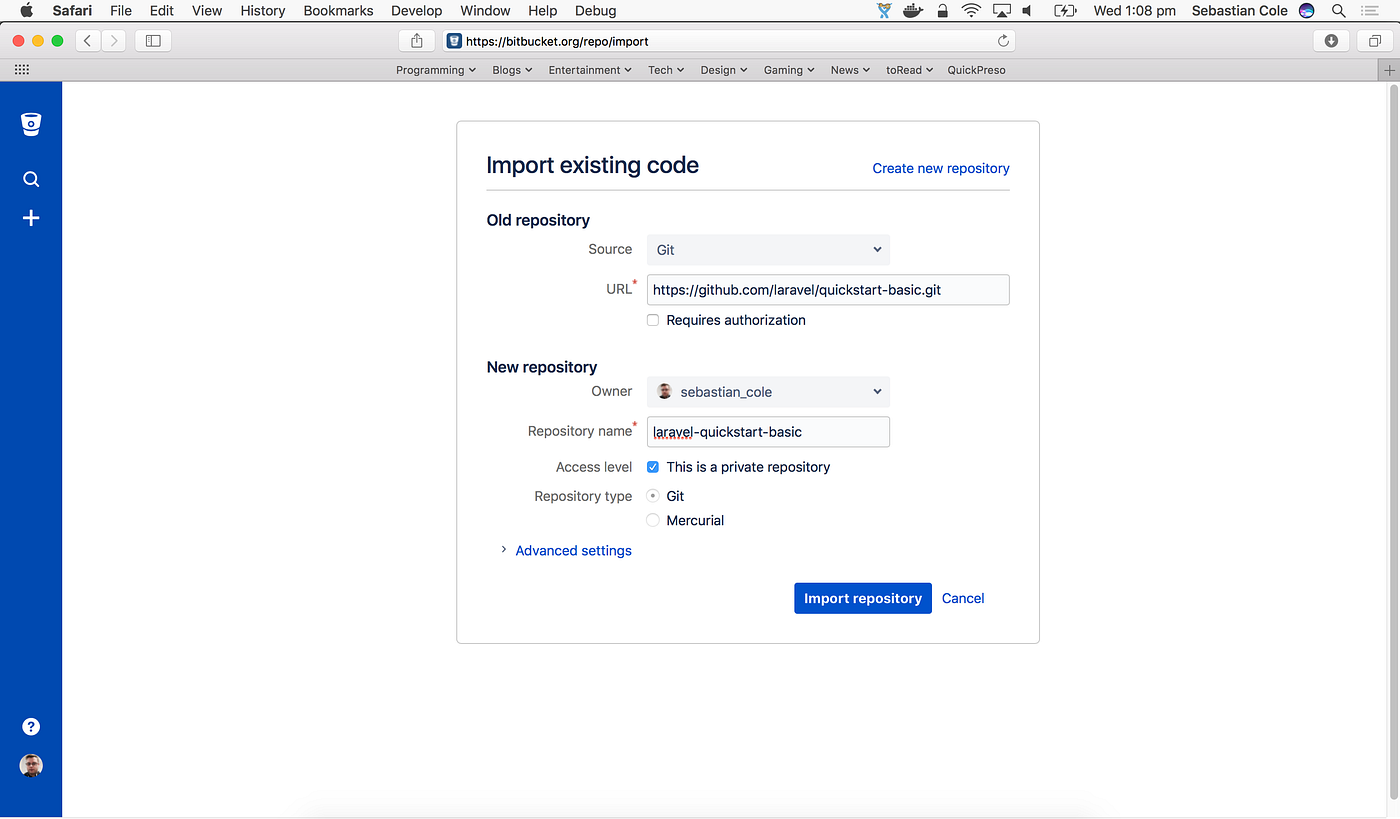Open the 'Create new repository' link
This screenshot has width=1400, height=819.
[x=940, y=168]
